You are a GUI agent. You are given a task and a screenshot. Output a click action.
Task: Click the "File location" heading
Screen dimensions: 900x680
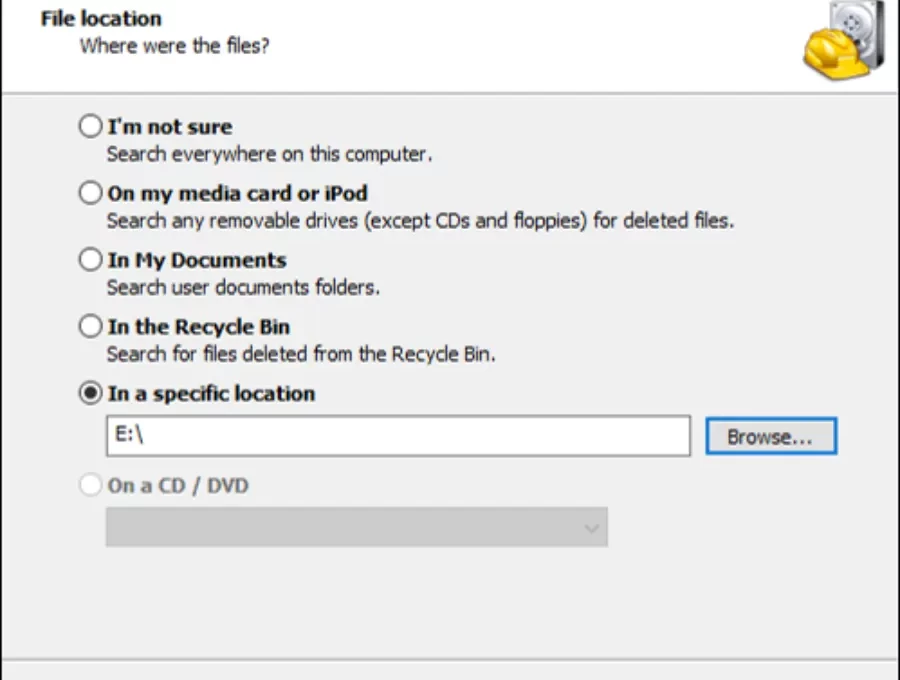(101, 18)
